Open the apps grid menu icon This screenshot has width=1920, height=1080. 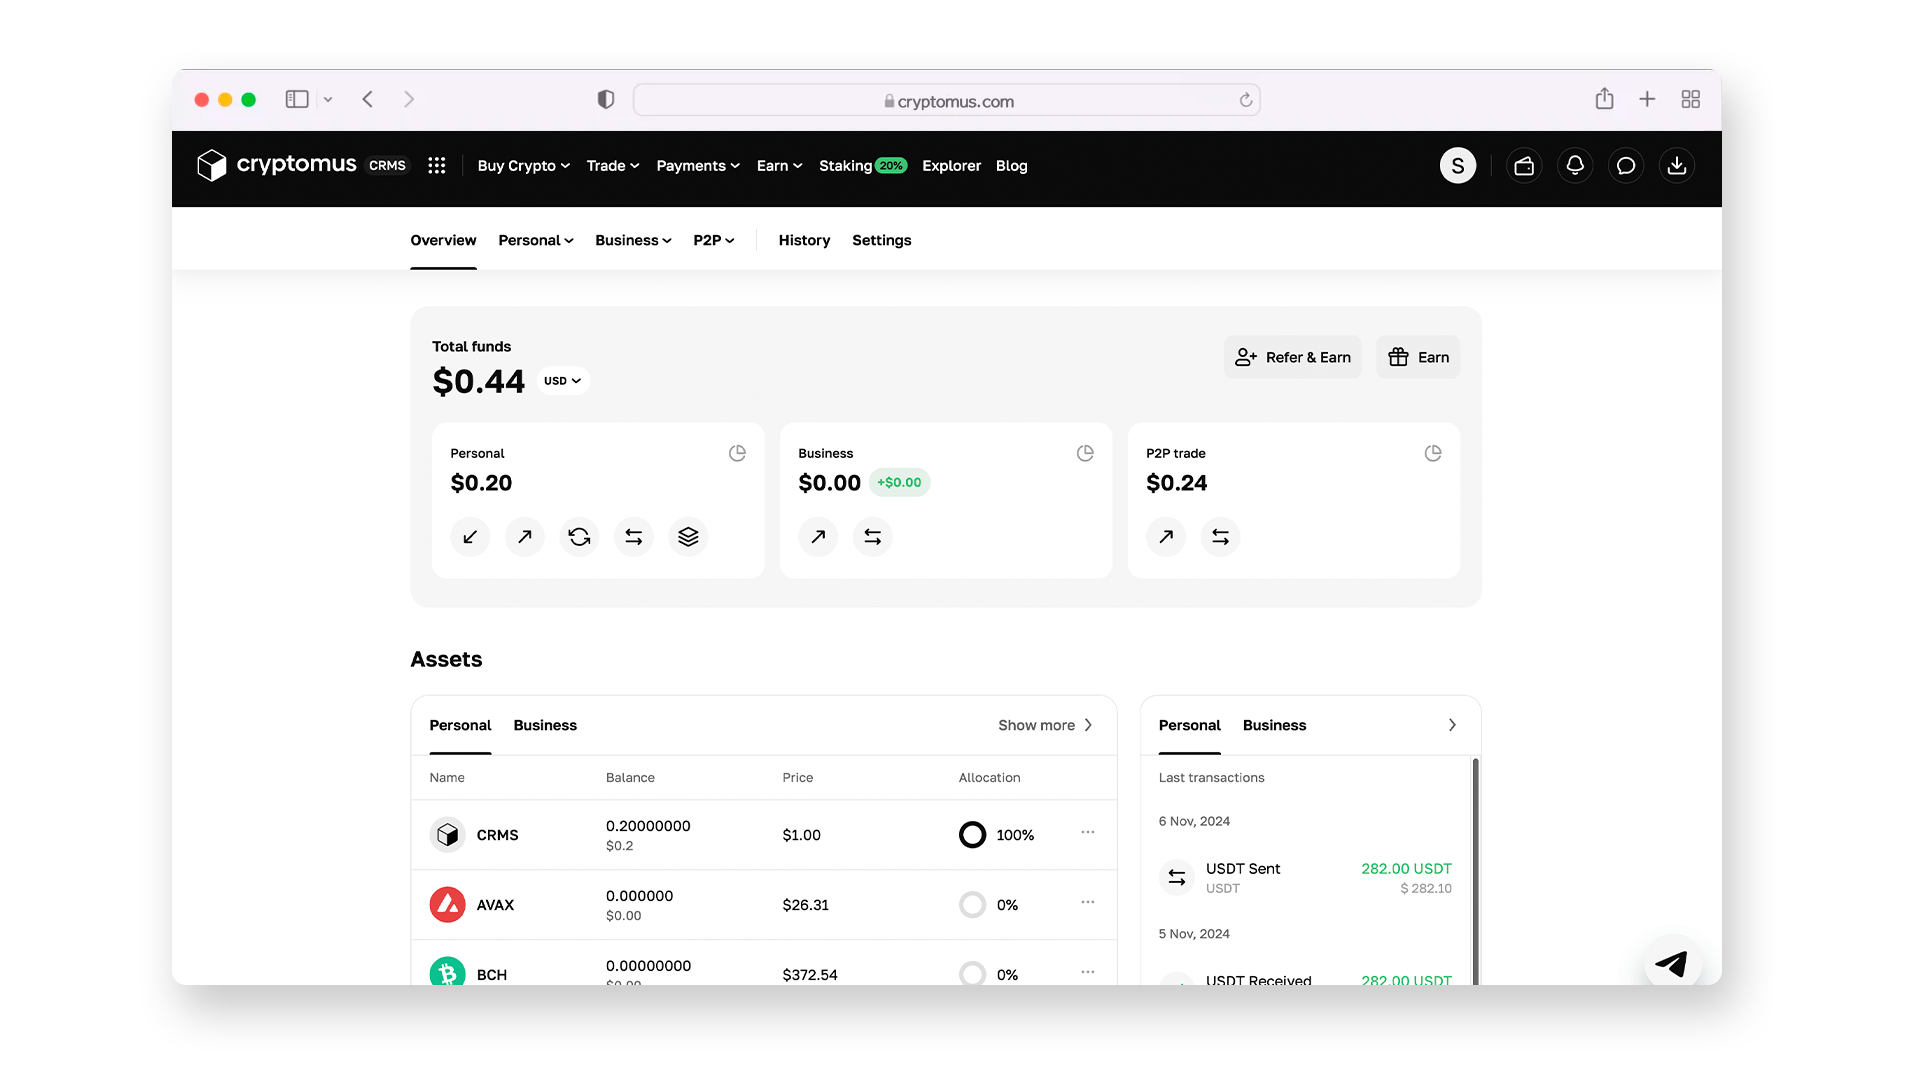click(437, 166)
